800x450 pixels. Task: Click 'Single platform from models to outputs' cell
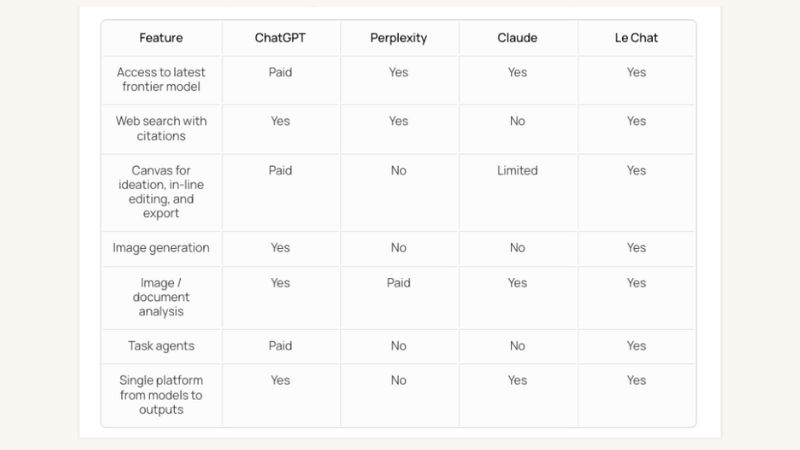(x=161, y=394)
